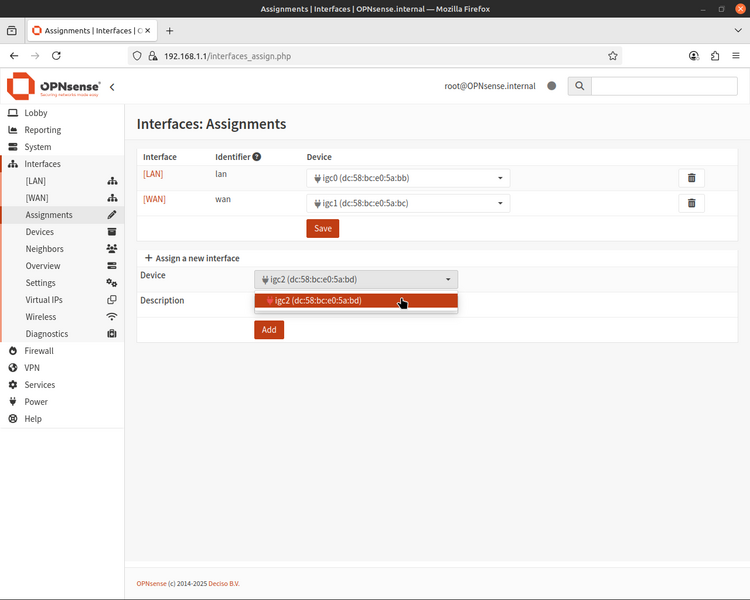Click the grey system status circle indicator
The width and height of the screenshot is (750, 600).
click(x=551, y=86)
